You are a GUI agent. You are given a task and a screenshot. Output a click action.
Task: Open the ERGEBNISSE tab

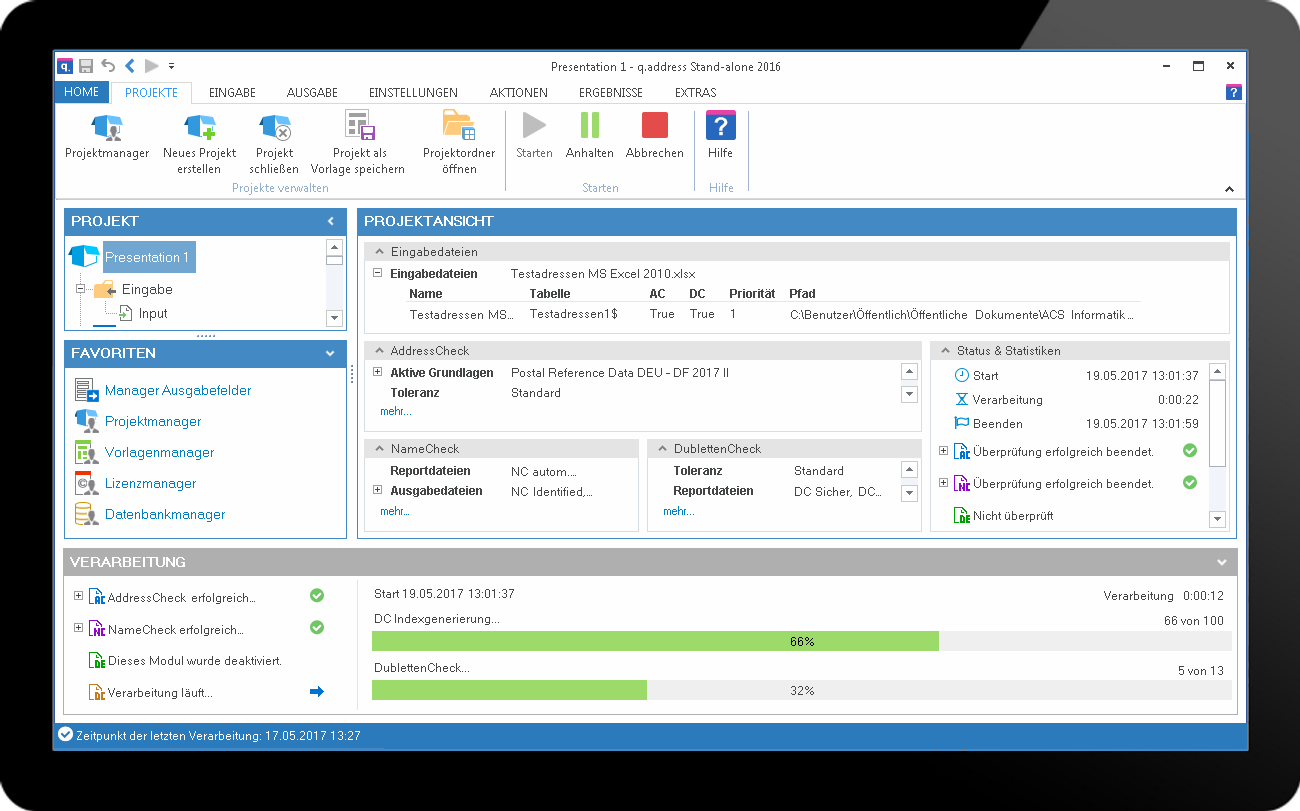(611, 92)
